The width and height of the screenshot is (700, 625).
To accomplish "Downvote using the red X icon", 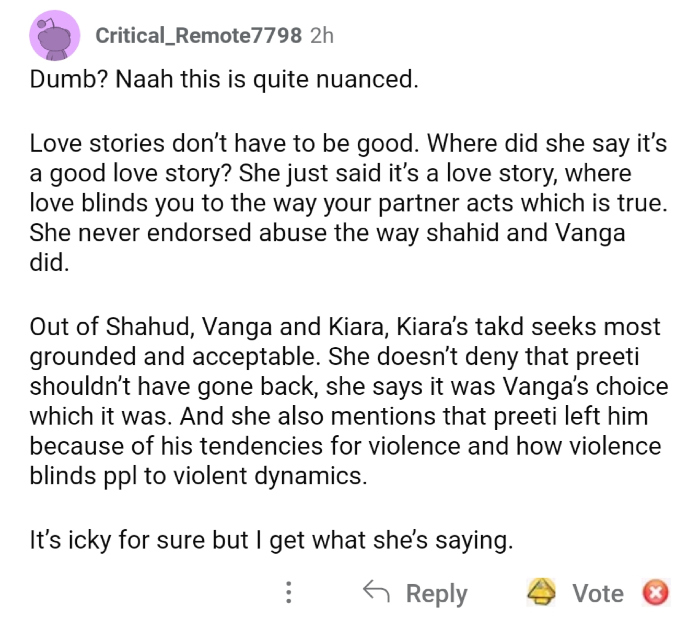I will 655,593.
